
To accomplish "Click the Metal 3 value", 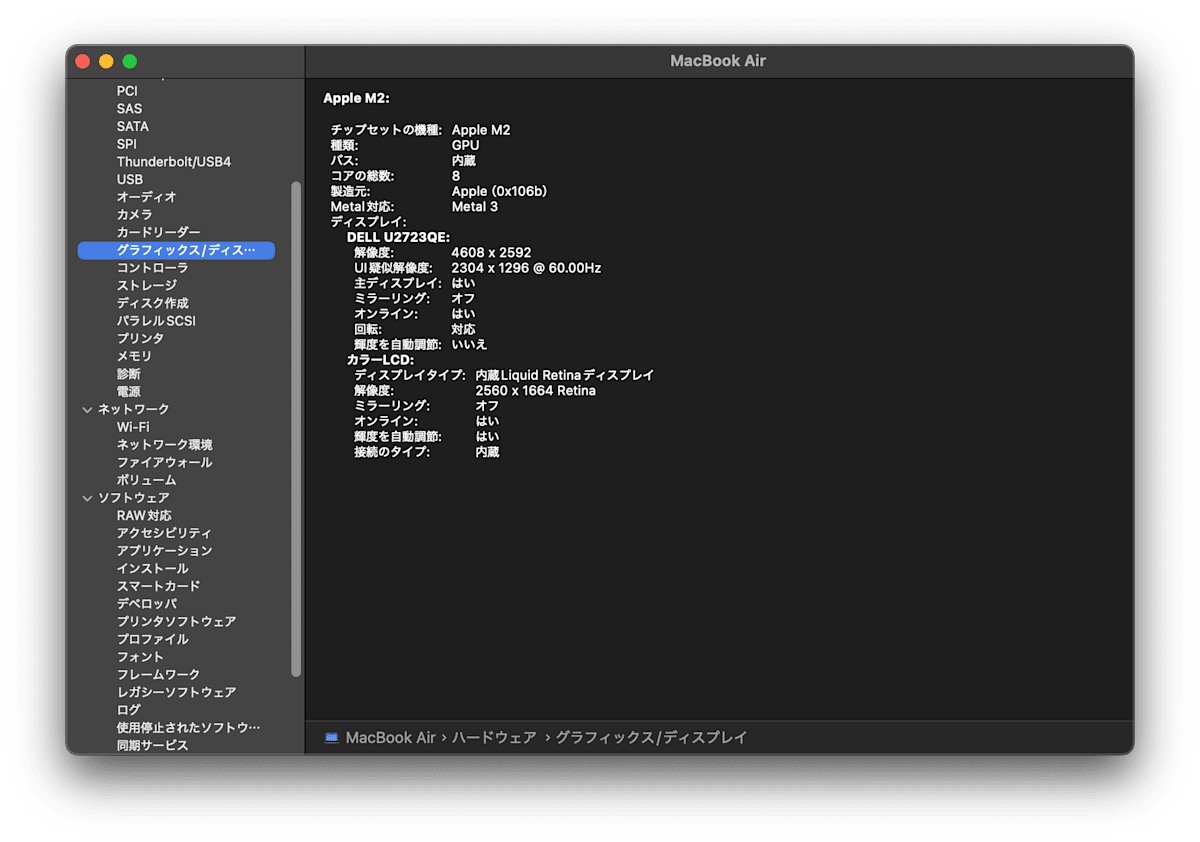I will (x=475, y=207).
